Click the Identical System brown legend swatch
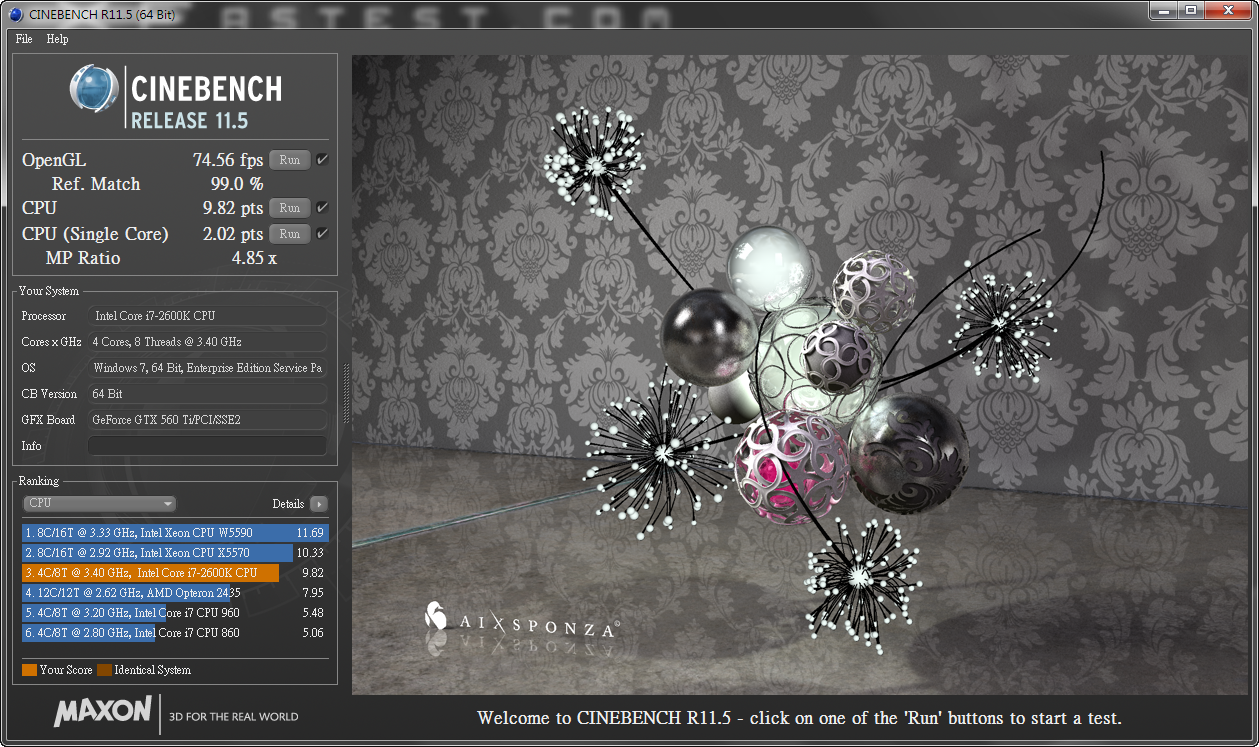 click(x=104, y=670)
